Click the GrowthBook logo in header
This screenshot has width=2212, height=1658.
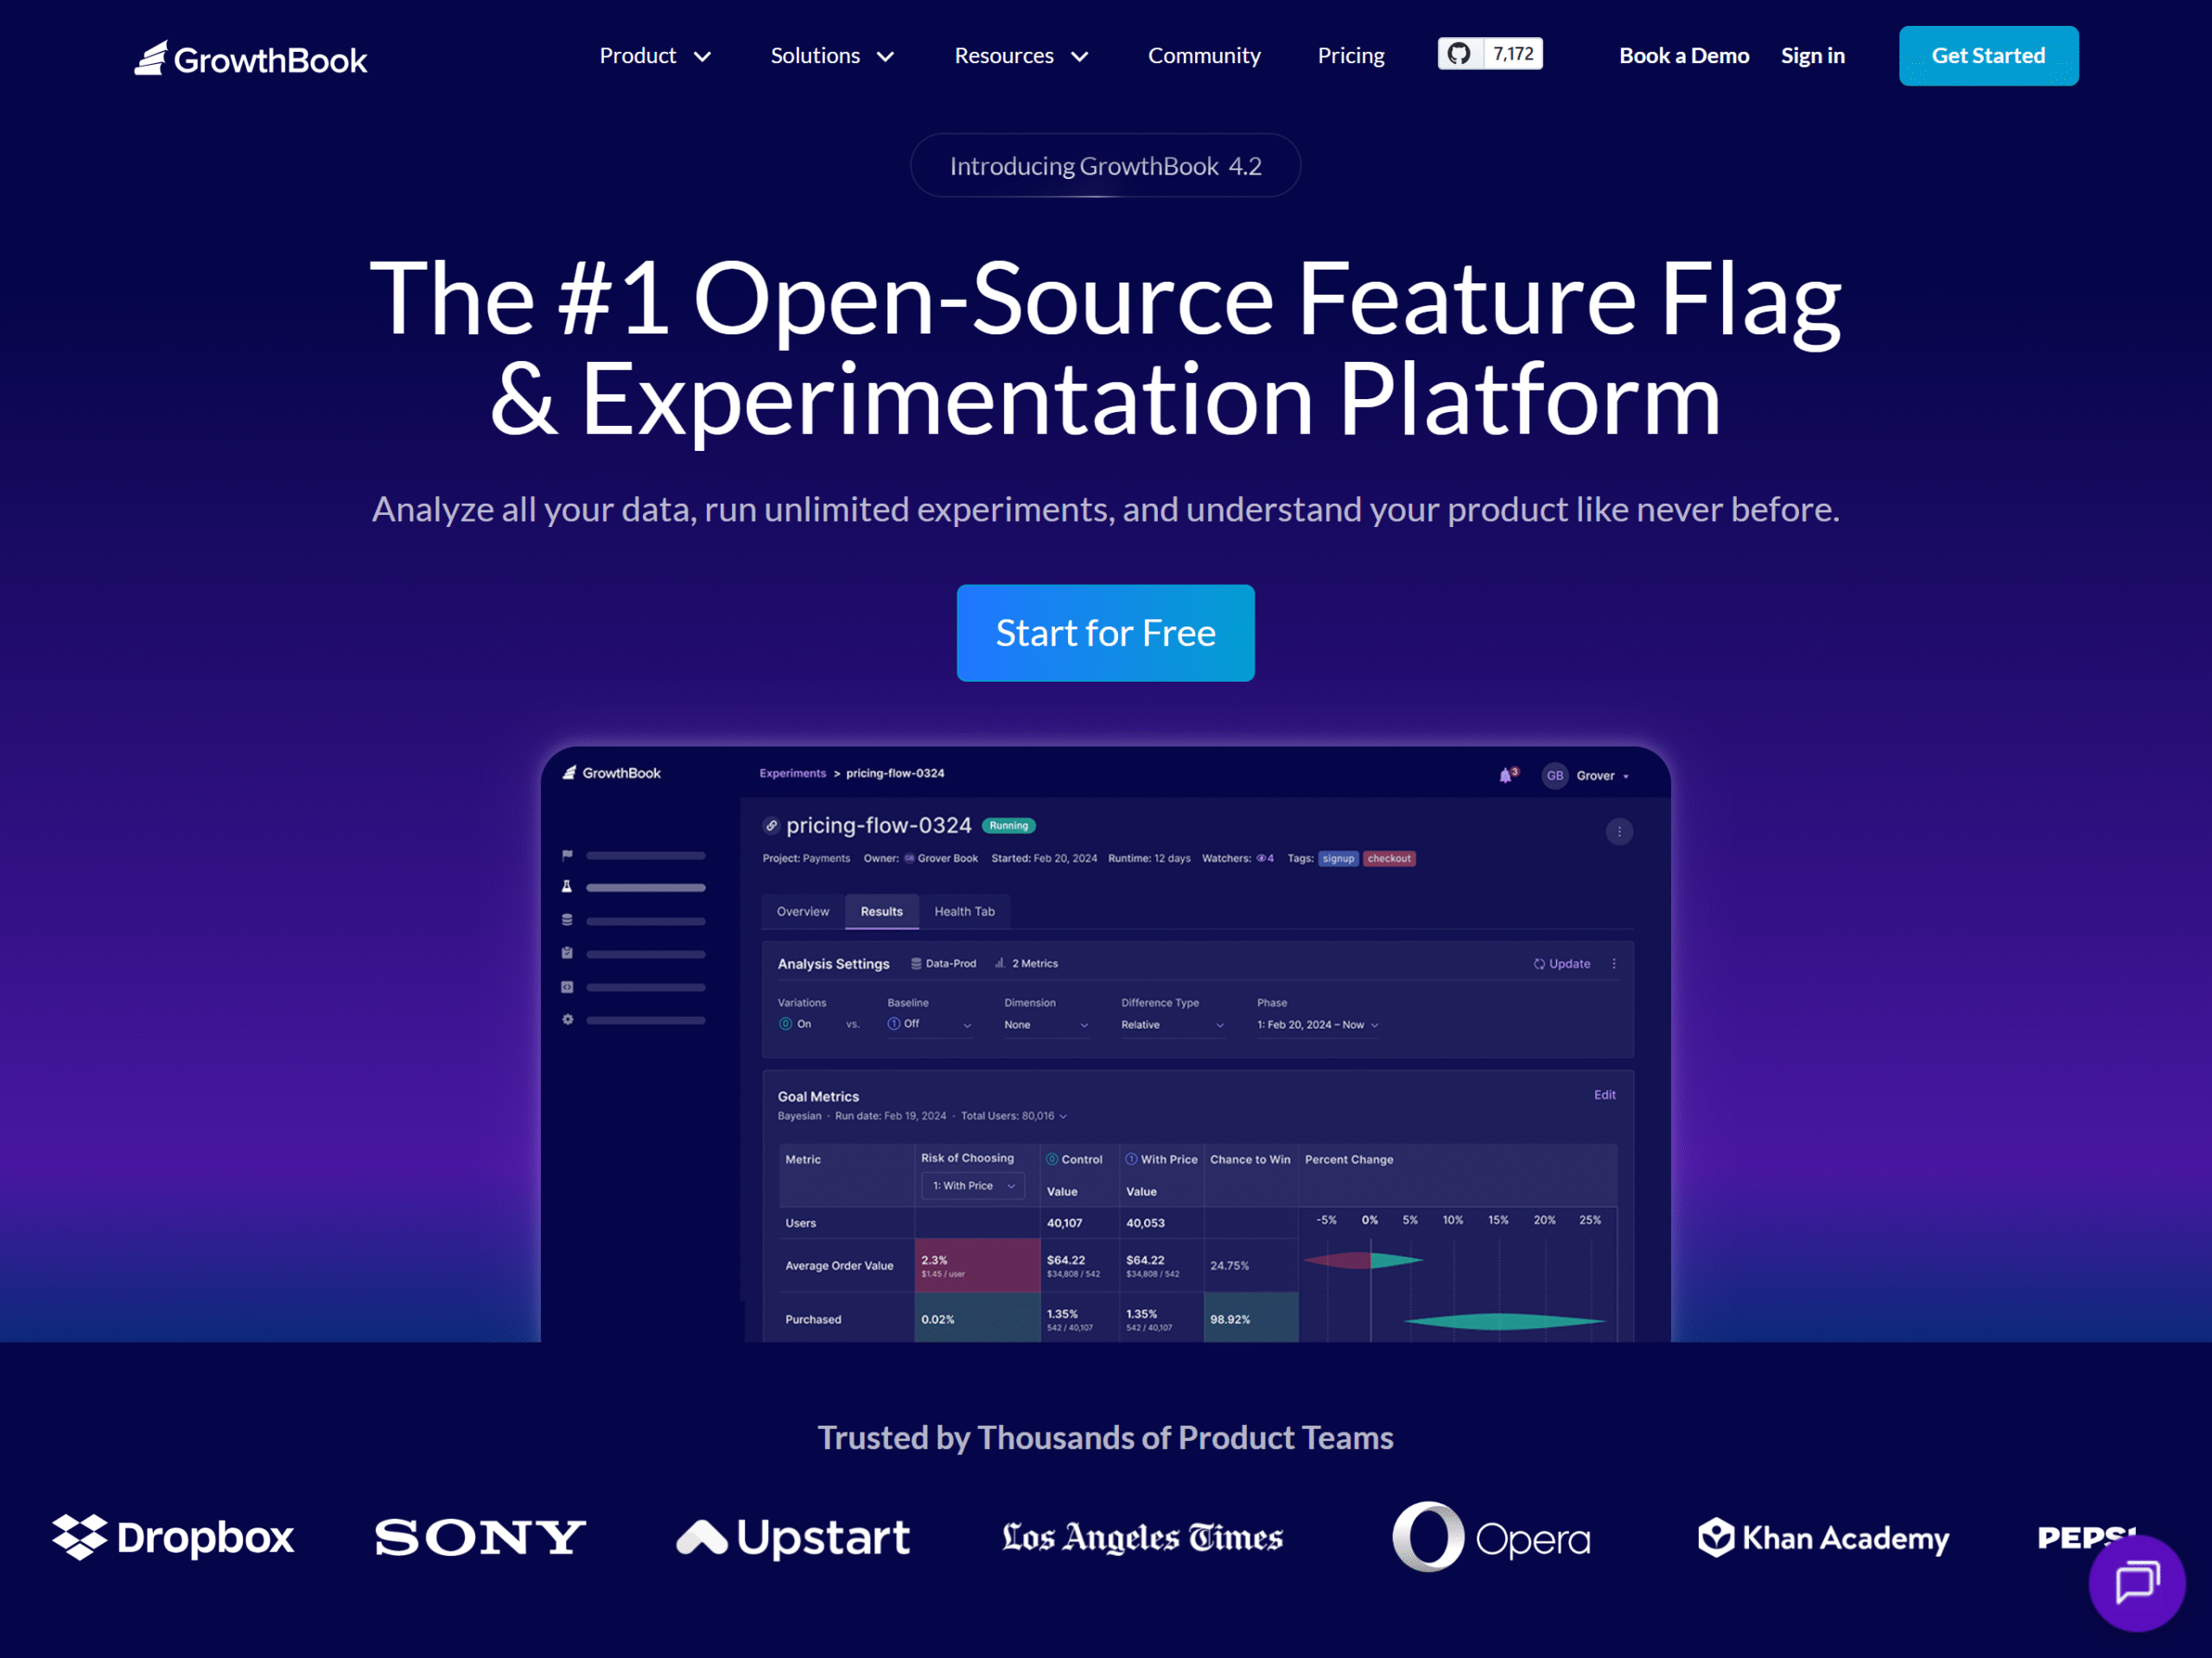(x=251, y=59)
